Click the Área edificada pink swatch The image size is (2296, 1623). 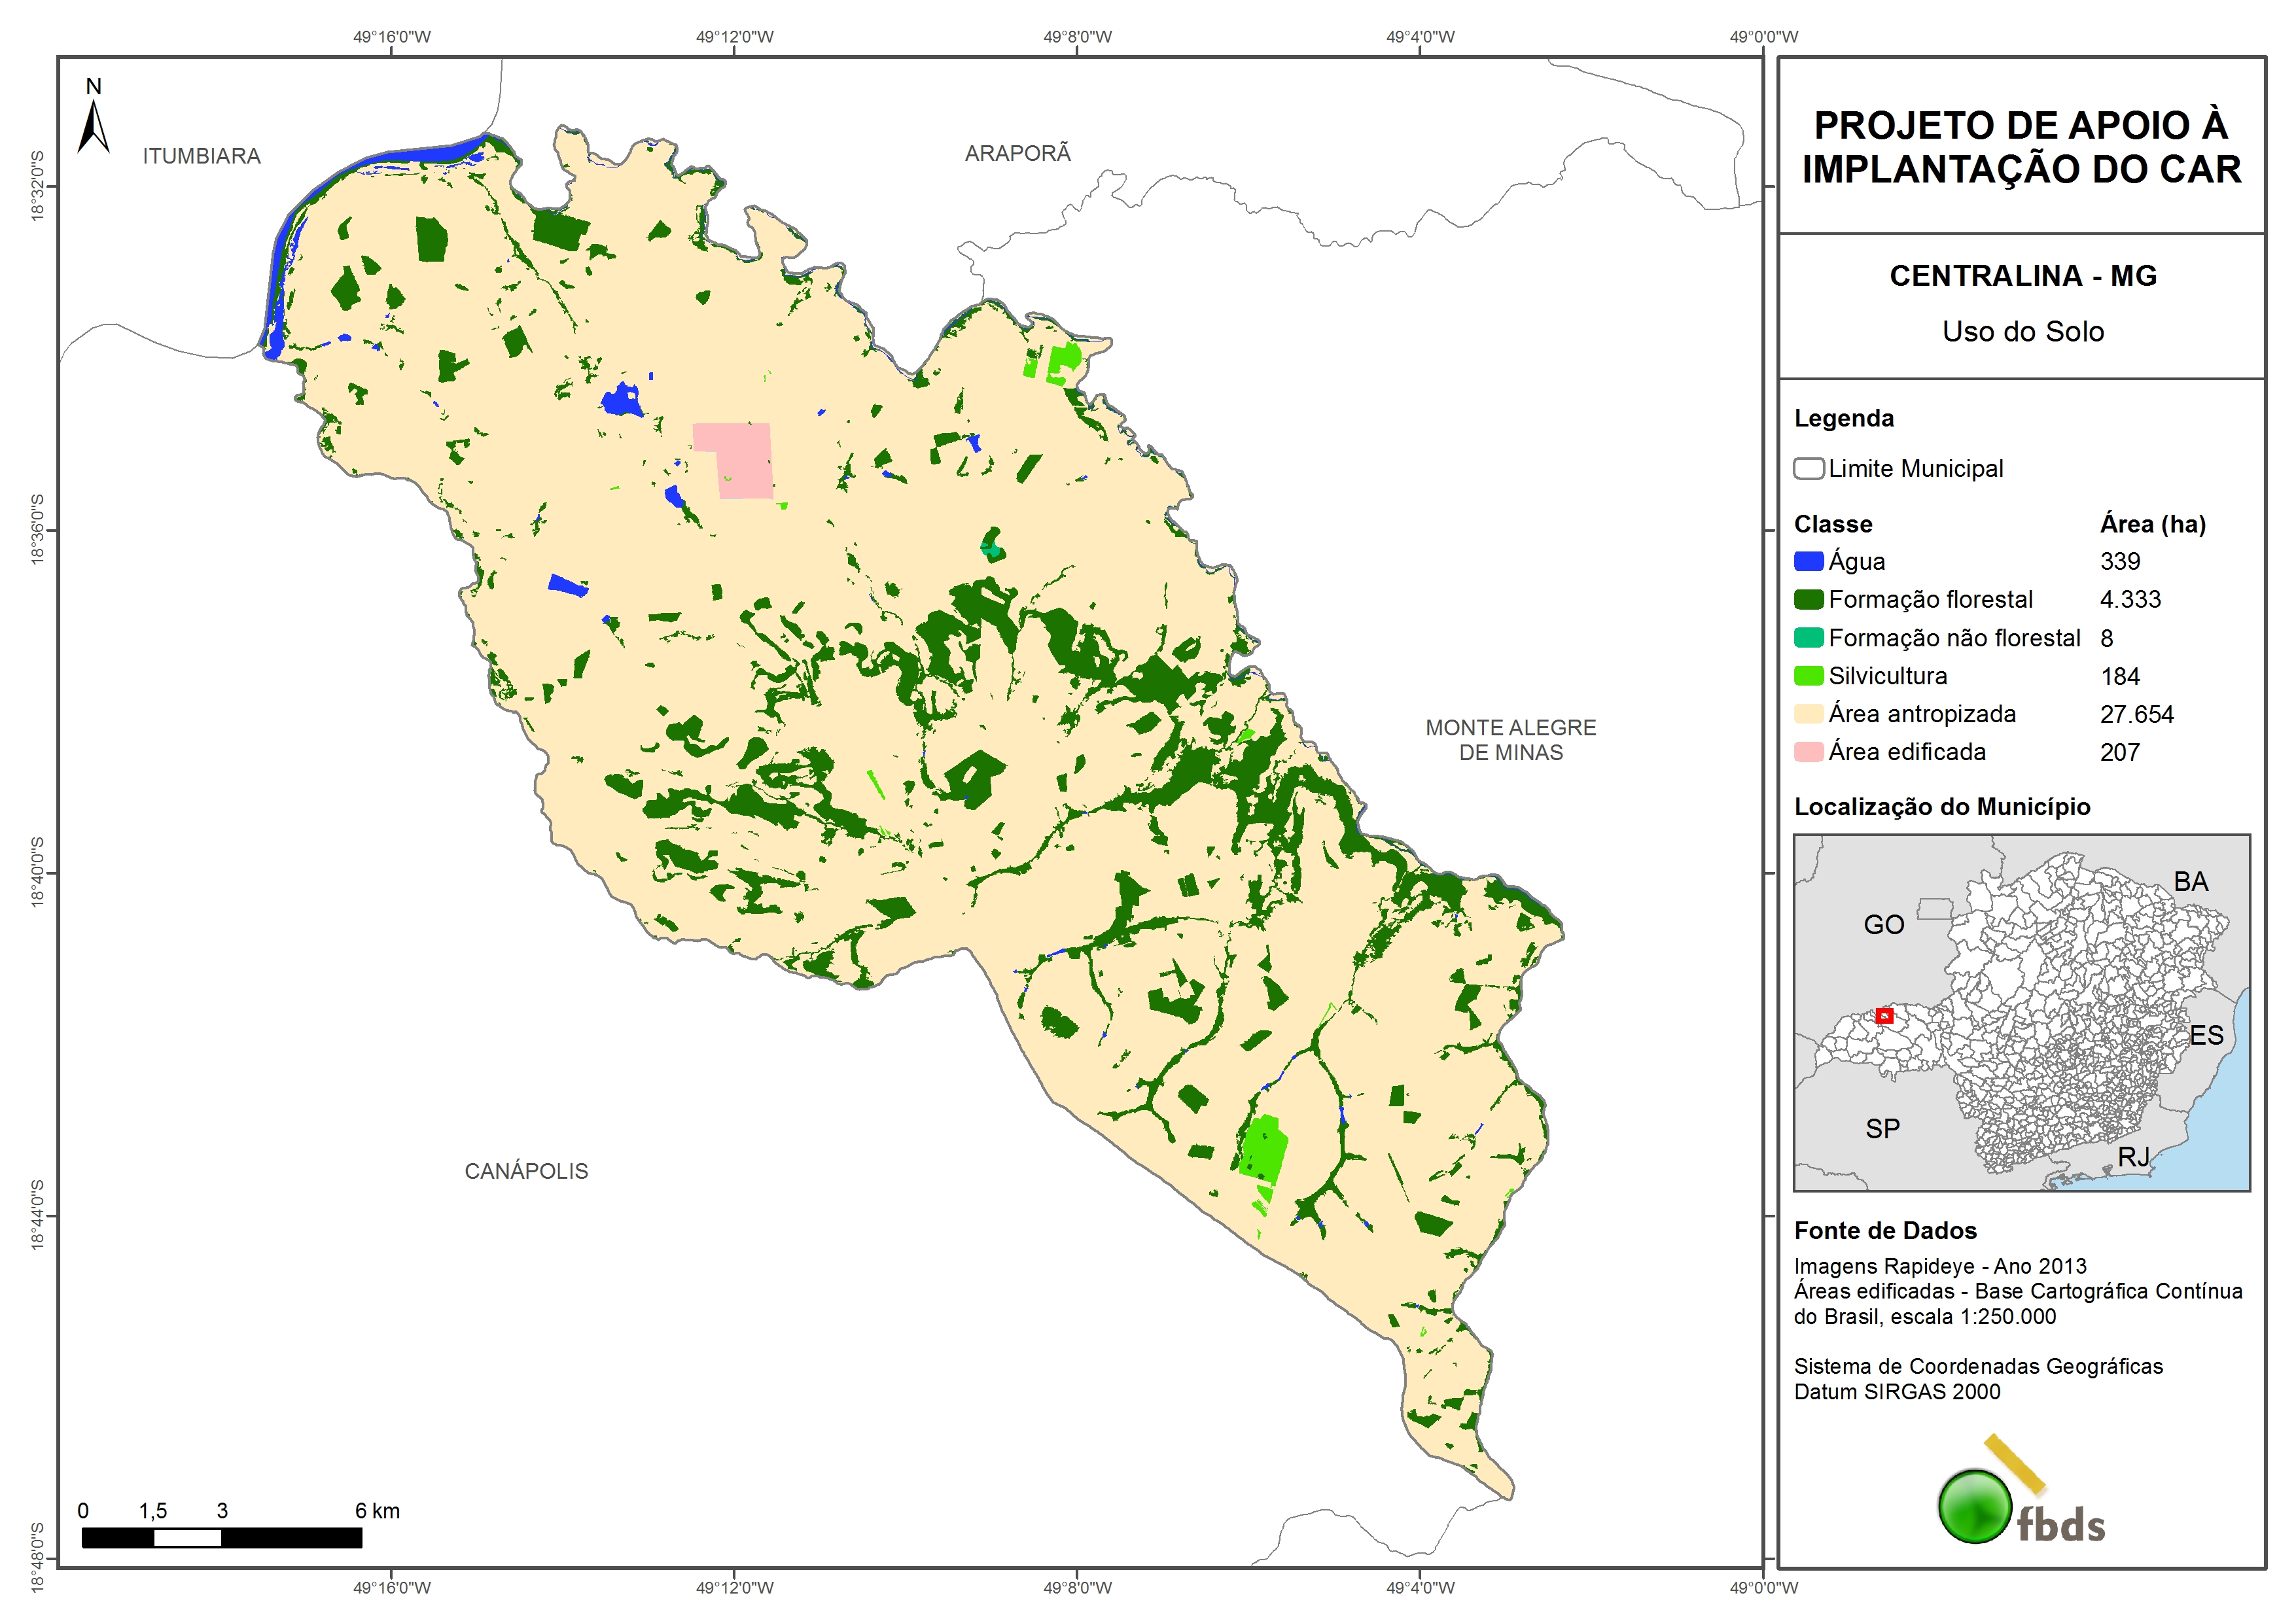1808,753
